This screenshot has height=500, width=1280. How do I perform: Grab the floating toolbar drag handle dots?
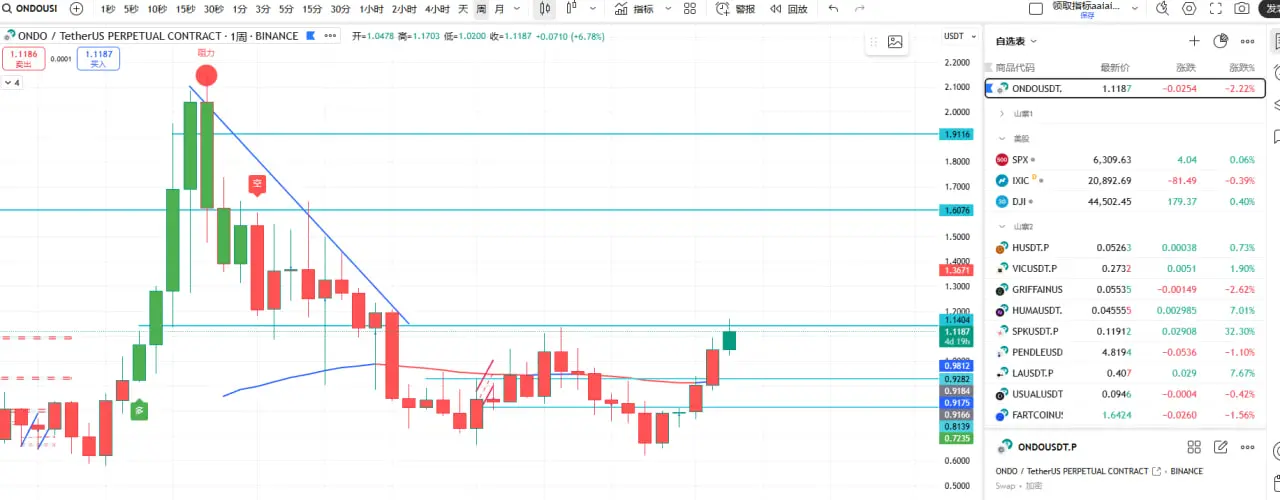point(873,42)
